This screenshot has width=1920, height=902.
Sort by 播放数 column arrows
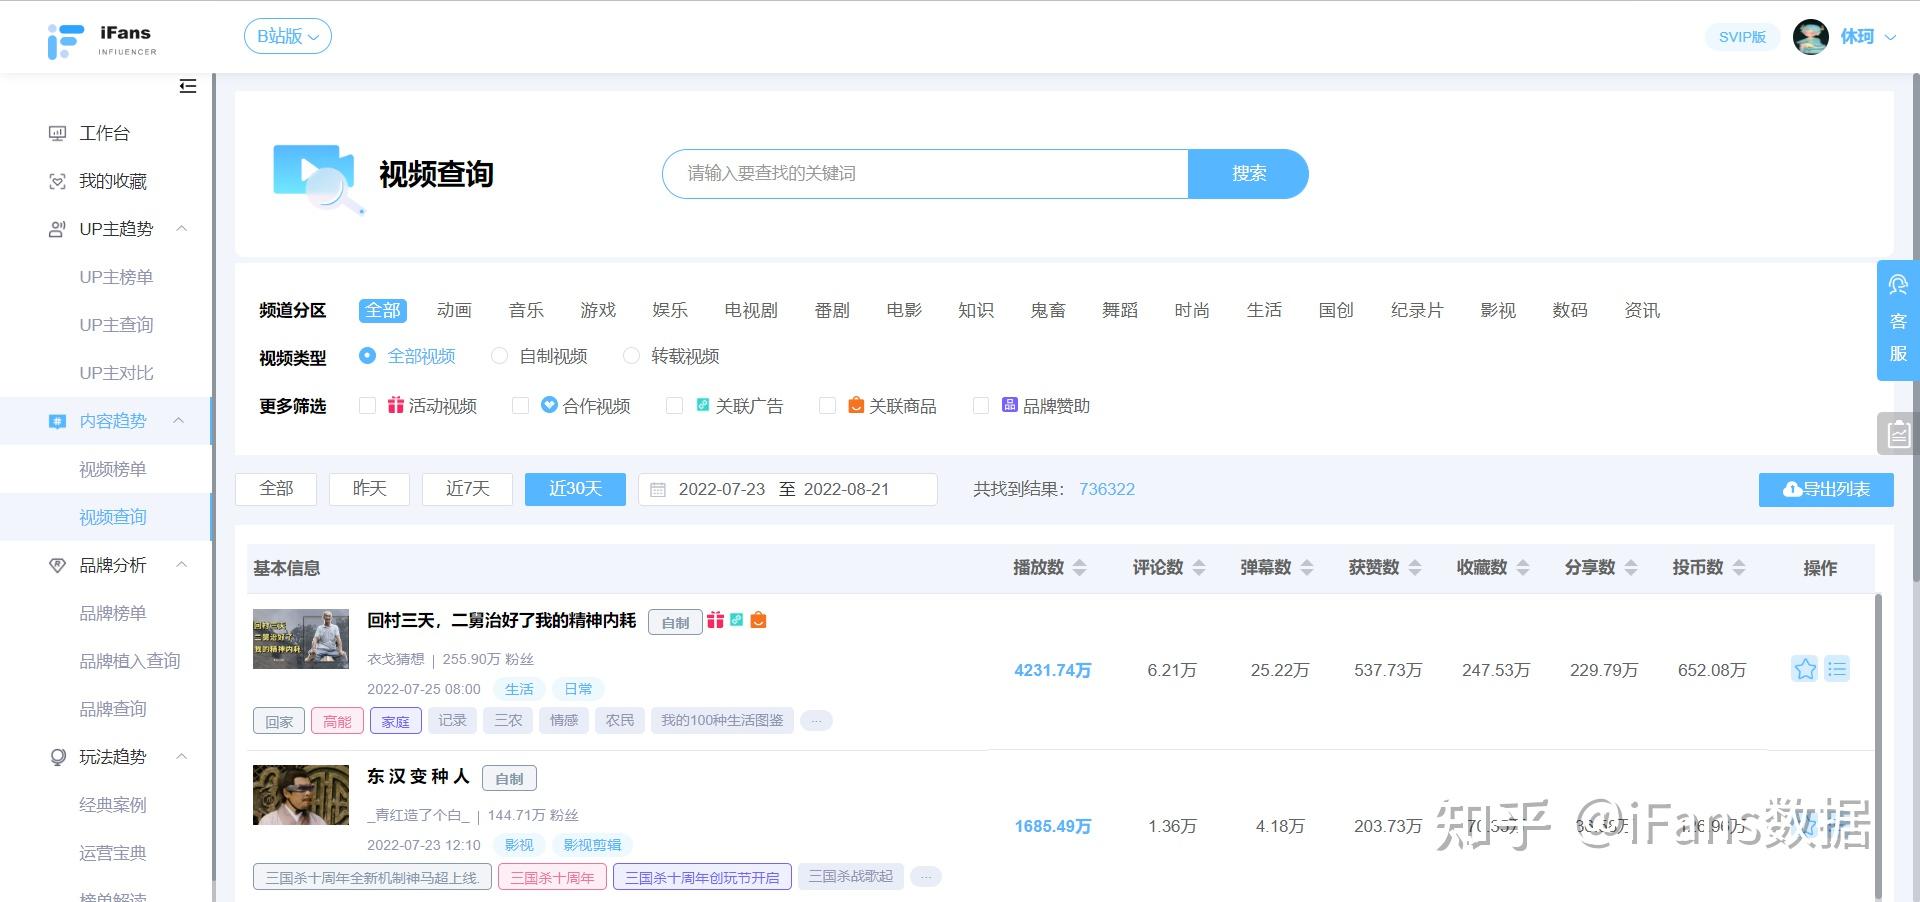point(1079,568)
